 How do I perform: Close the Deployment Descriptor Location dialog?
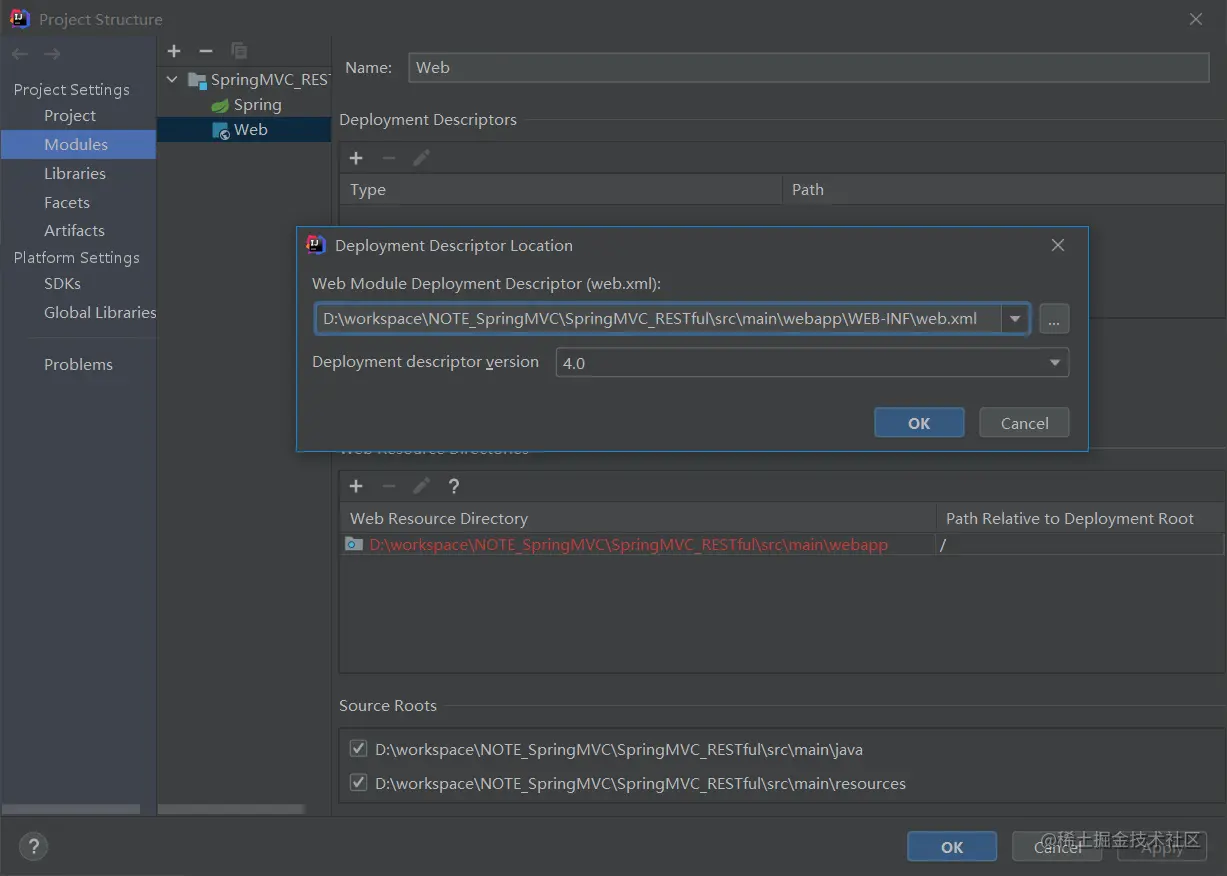coord(1058,245)
